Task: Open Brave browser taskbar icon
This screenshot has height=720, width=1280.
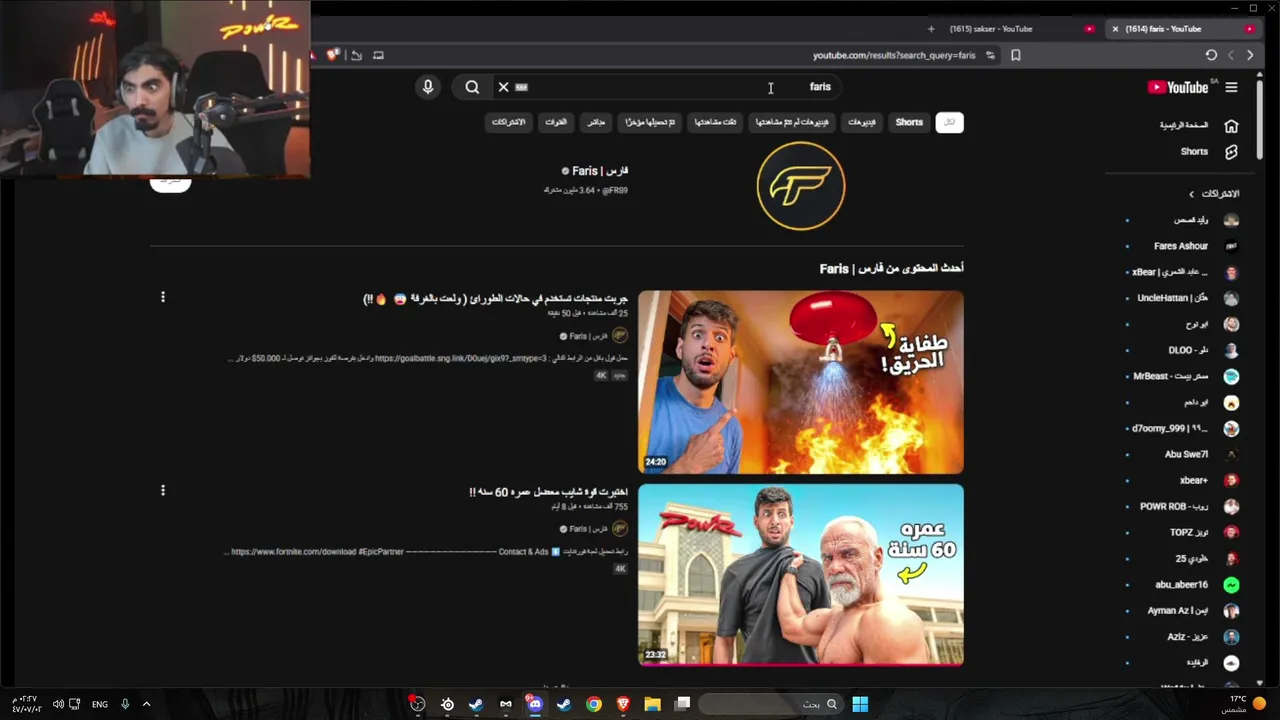Action: pyautogui.click(x=623, y=704)
